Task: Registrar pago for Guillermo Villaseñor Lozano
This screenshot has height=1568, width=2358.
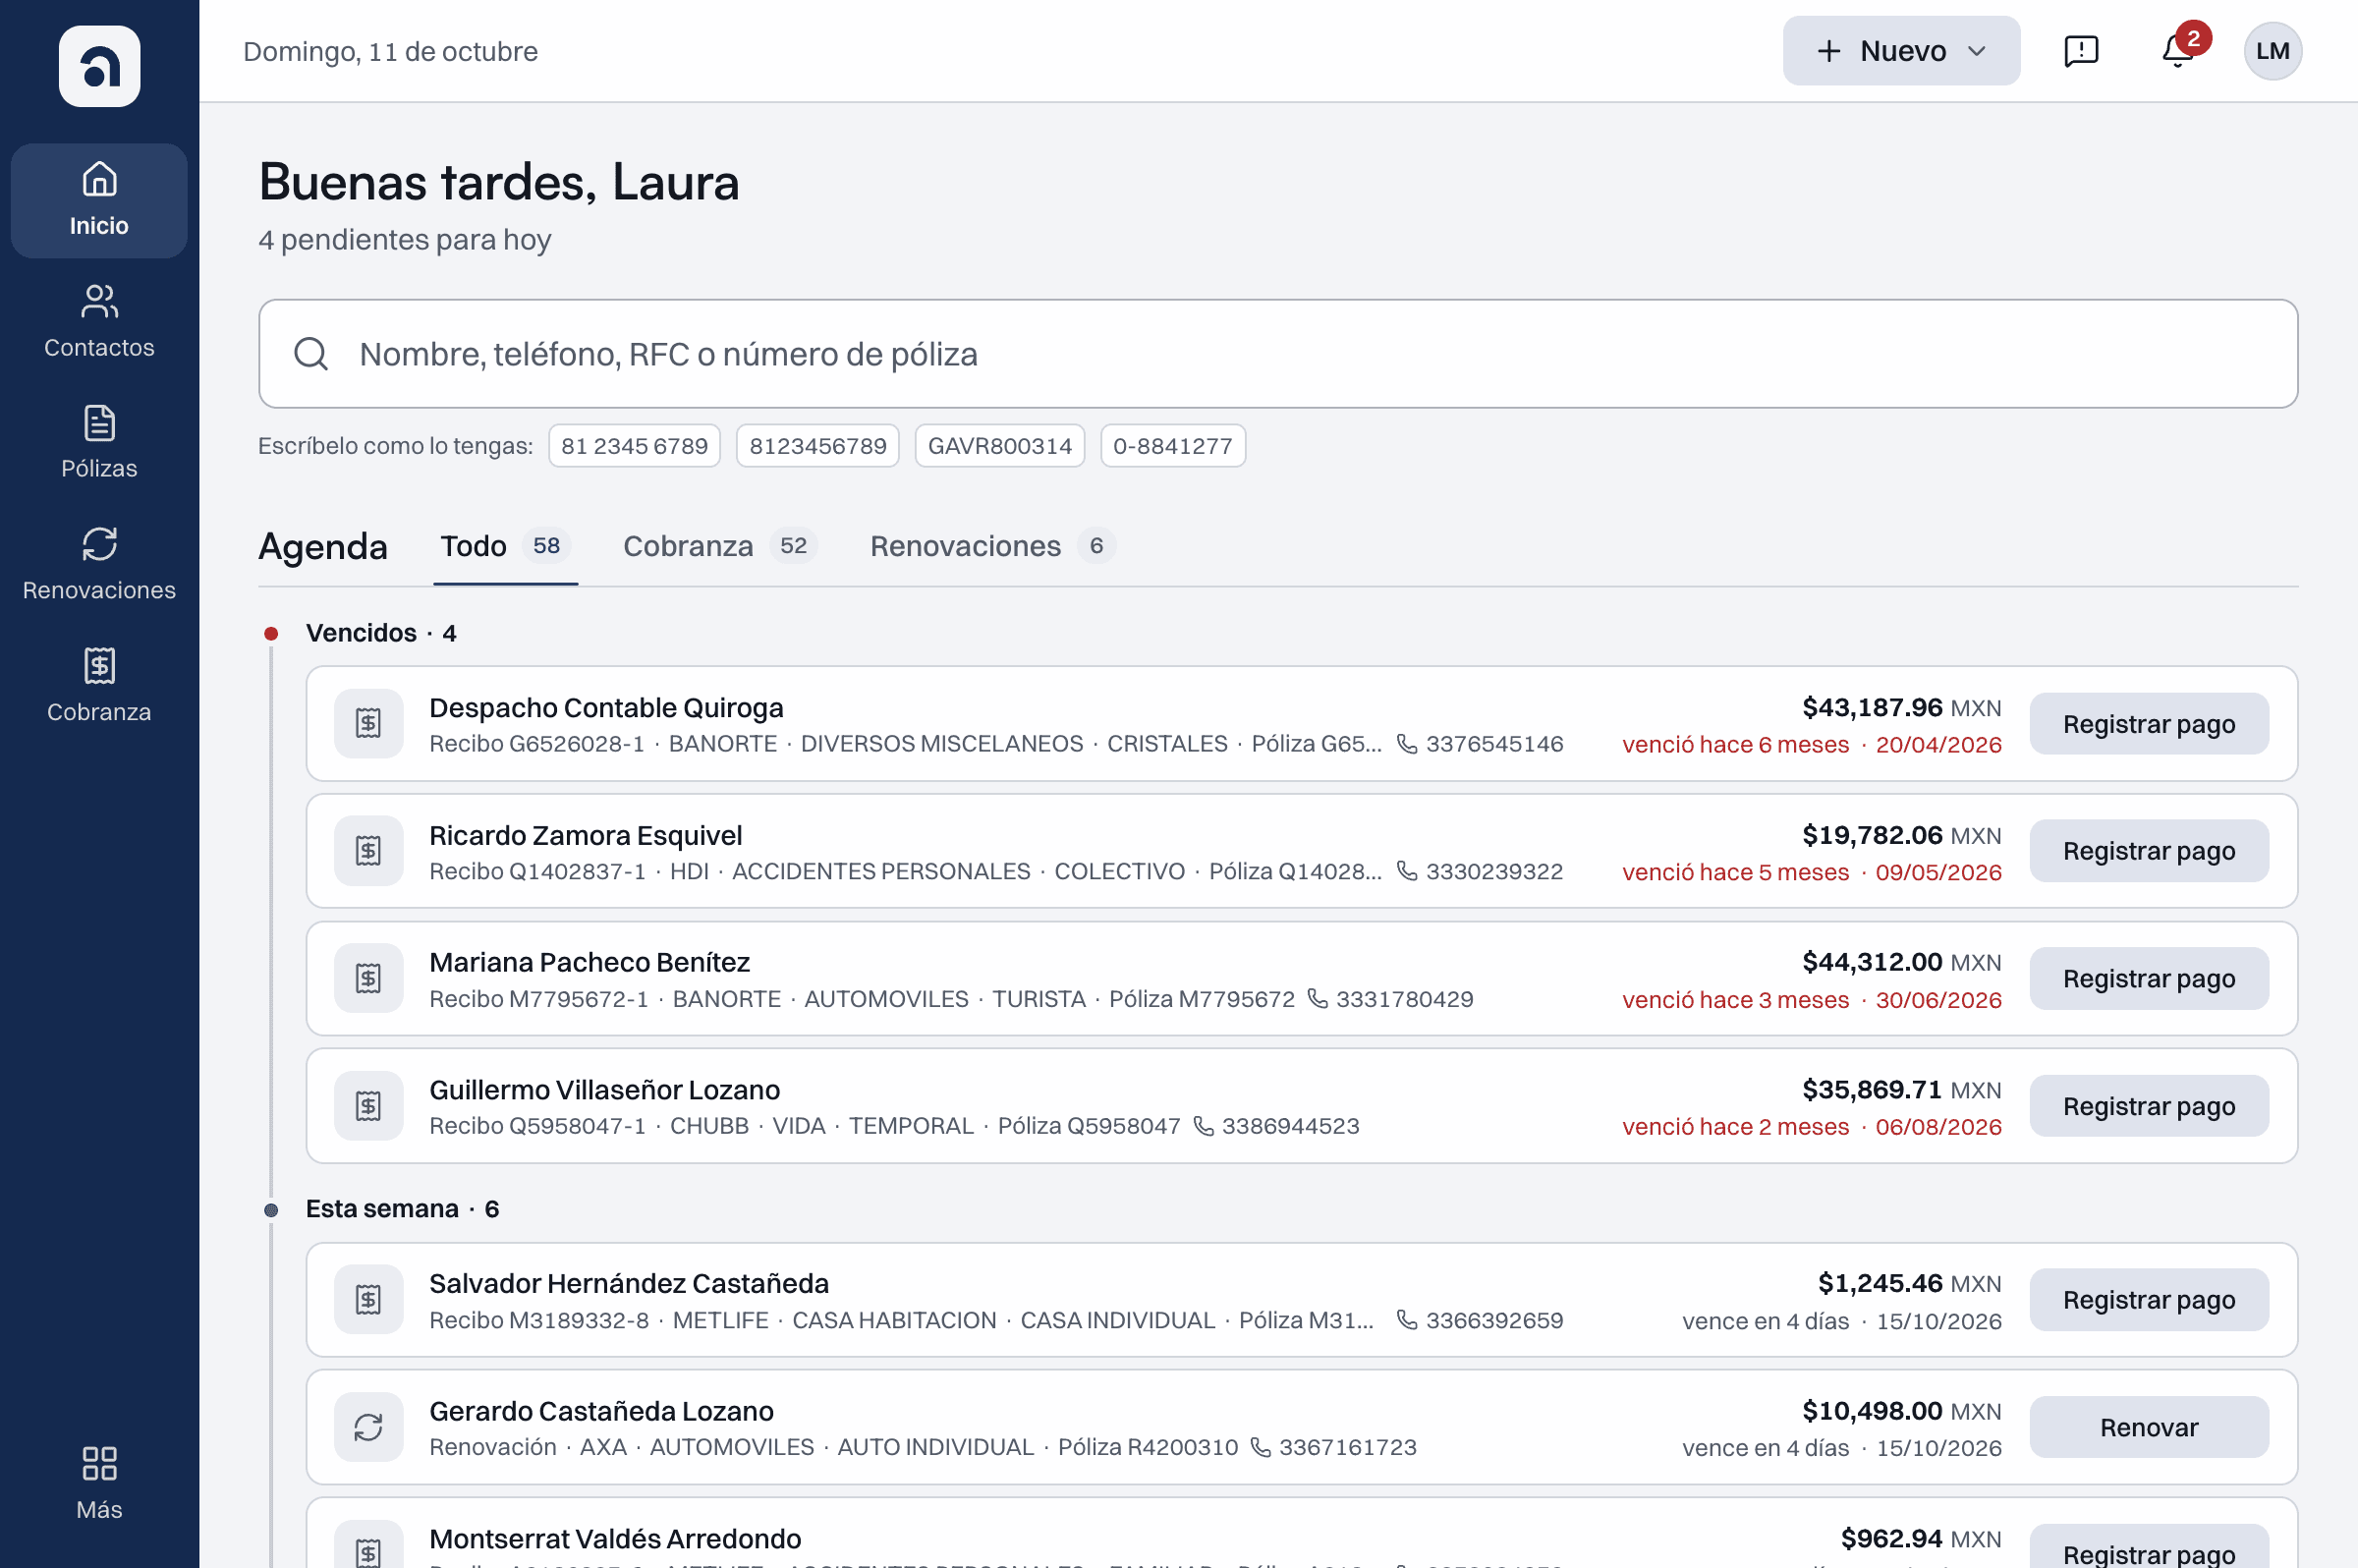Action: pos(2148,1106)
